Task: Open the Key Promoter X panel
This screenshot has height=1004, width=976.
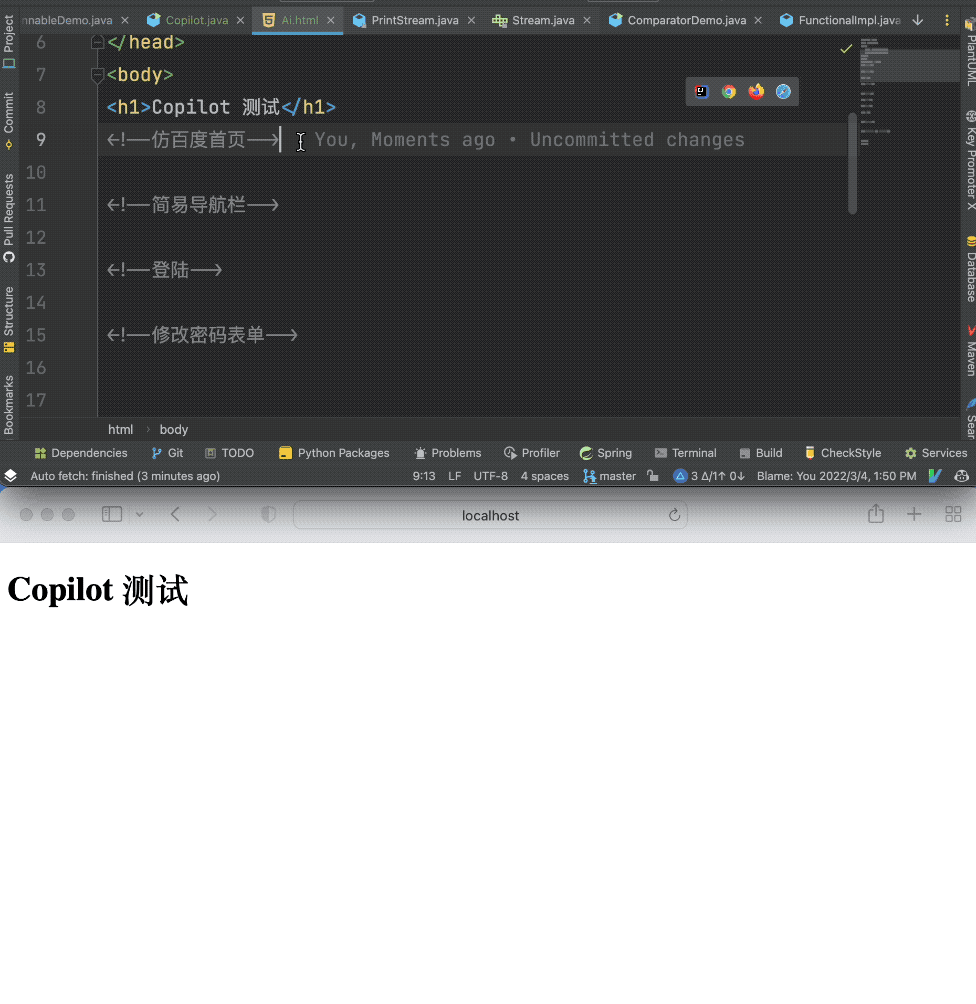Action: 970,159
